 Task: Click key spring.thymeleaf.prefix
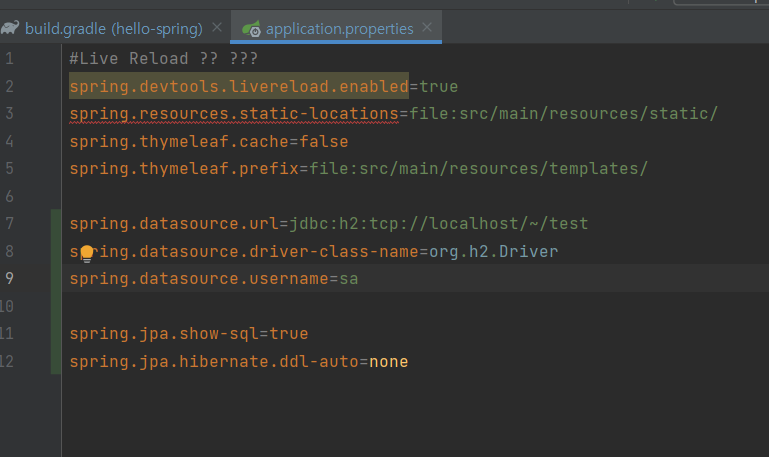click(184, 169)
